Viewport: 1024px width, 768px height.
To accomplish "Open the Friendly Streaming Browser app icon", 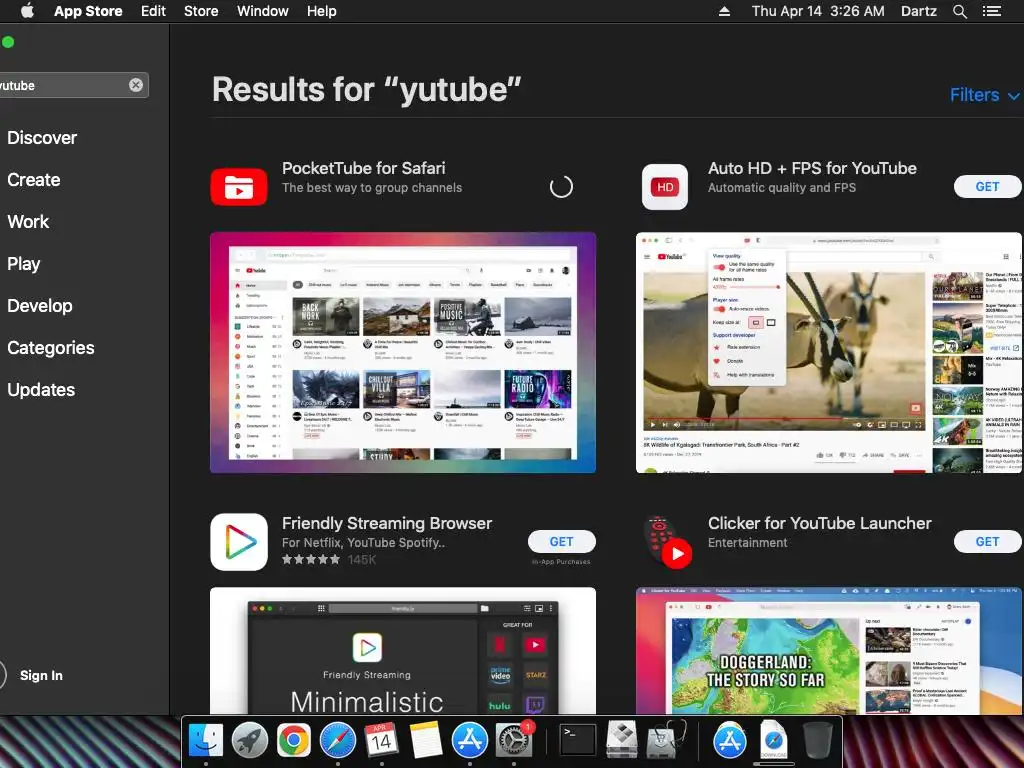I will click(x=239, y=542).
